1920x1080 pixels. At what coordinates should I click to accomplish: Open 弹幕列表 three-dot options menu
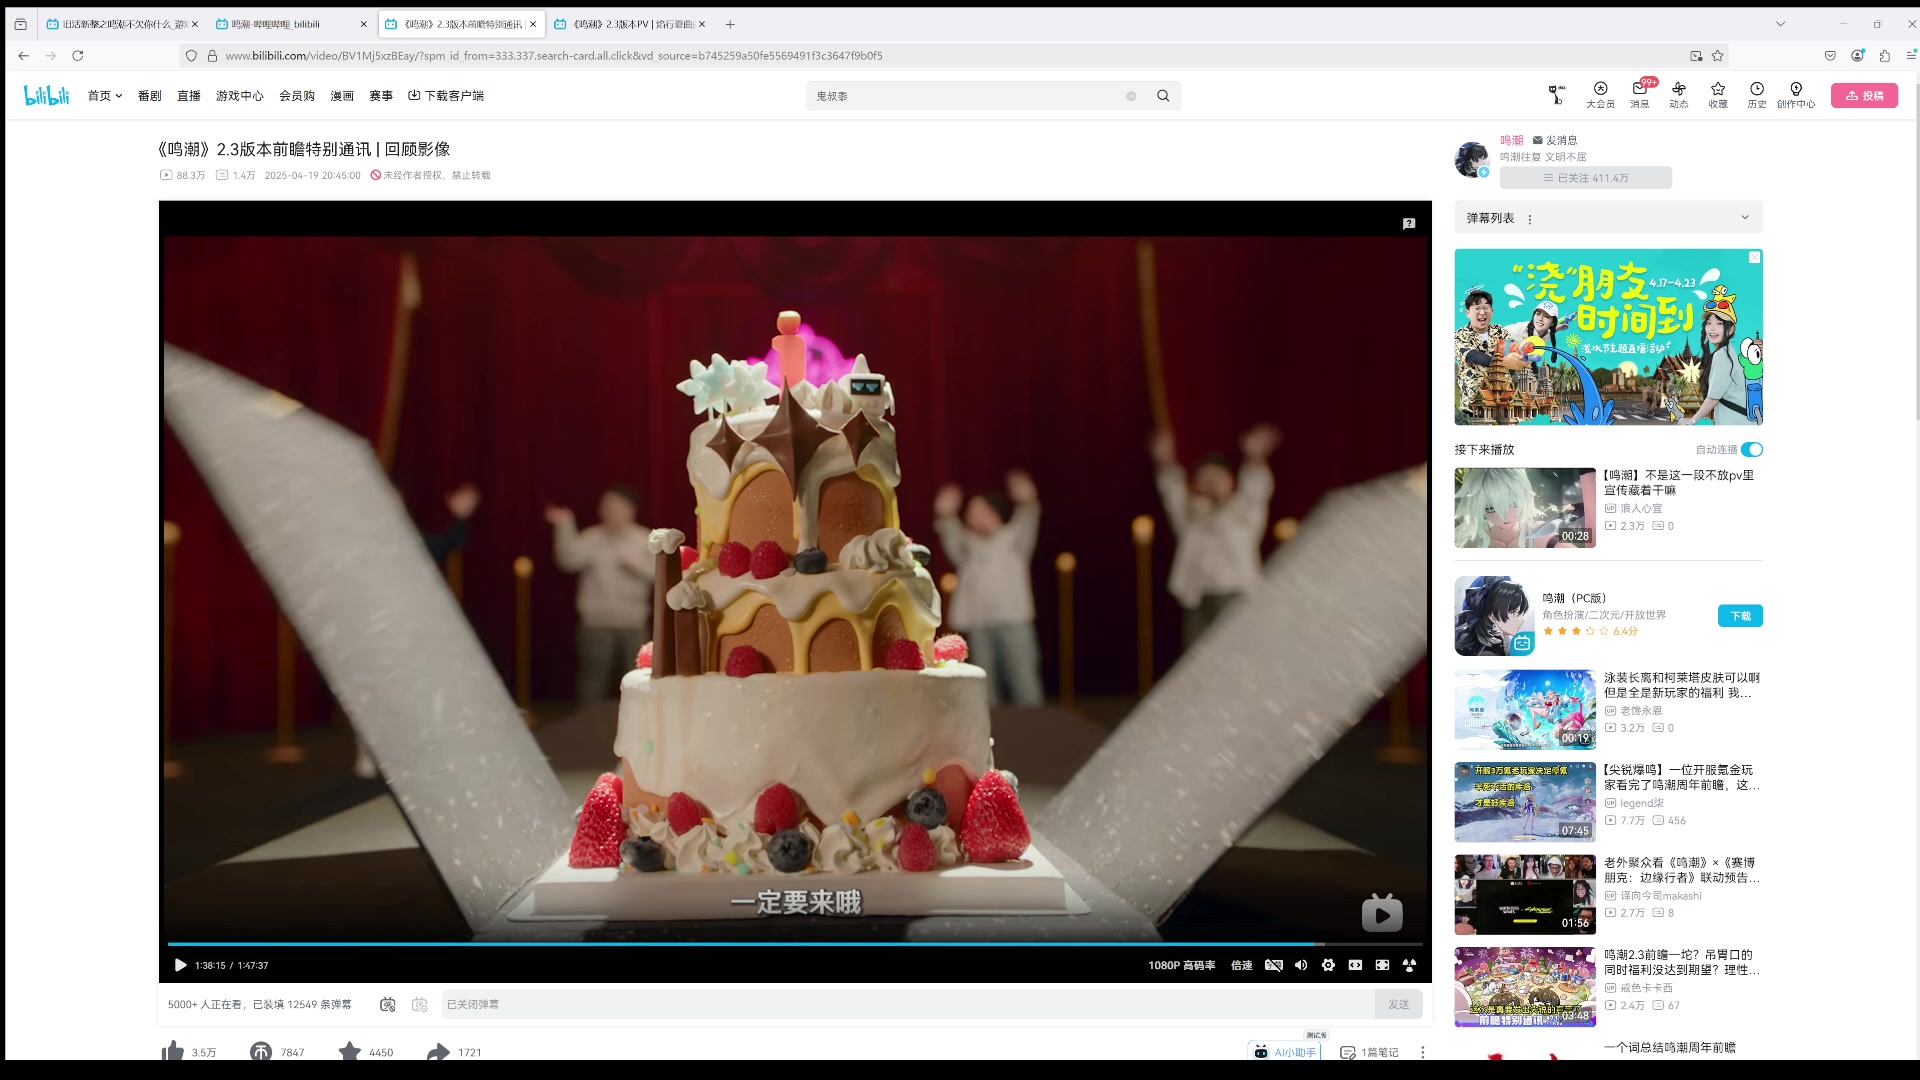tap(1530, 219)
